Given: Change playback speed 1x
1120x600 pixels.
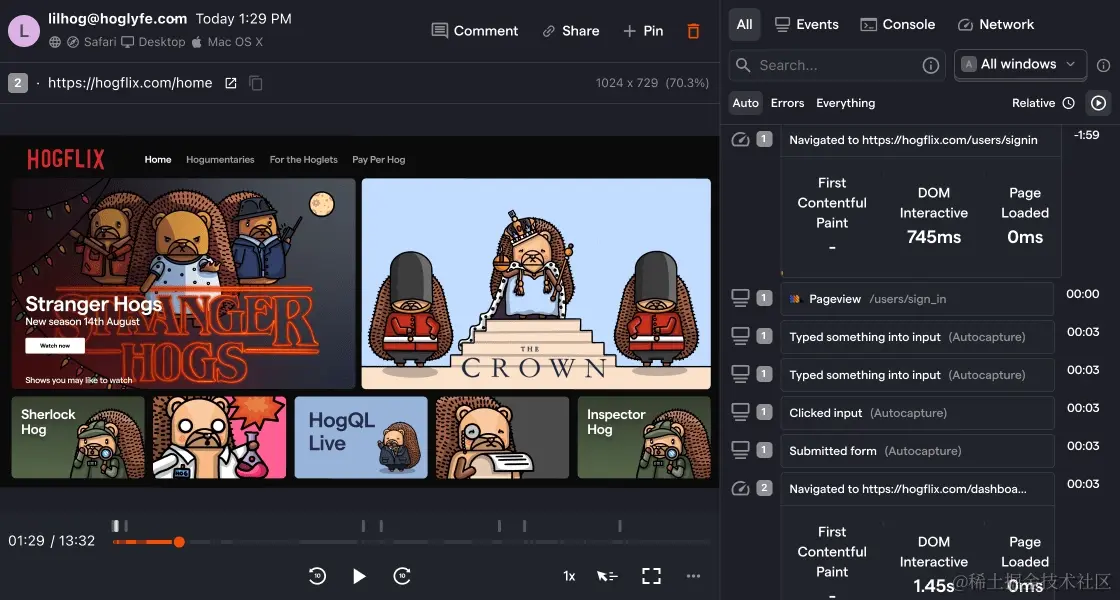Looking at the screenshot, I should (x=569, y=576).
